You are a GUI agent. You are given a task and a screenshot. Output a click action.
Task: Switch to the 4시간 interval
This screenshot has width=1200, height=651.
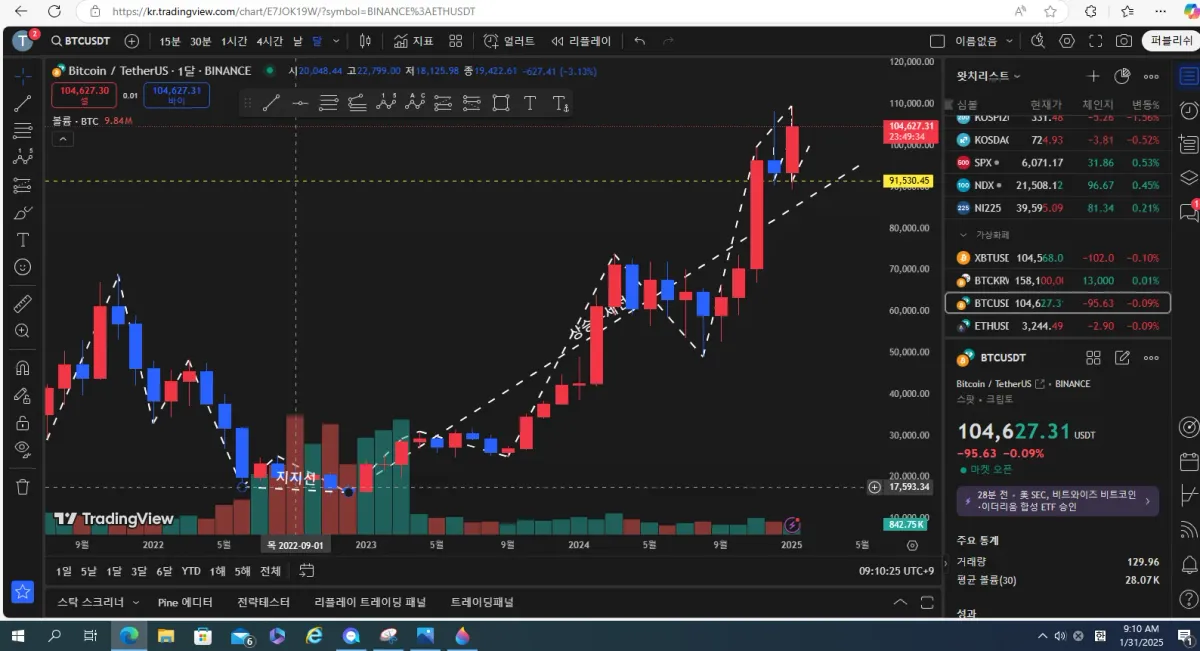pos(269,41)
